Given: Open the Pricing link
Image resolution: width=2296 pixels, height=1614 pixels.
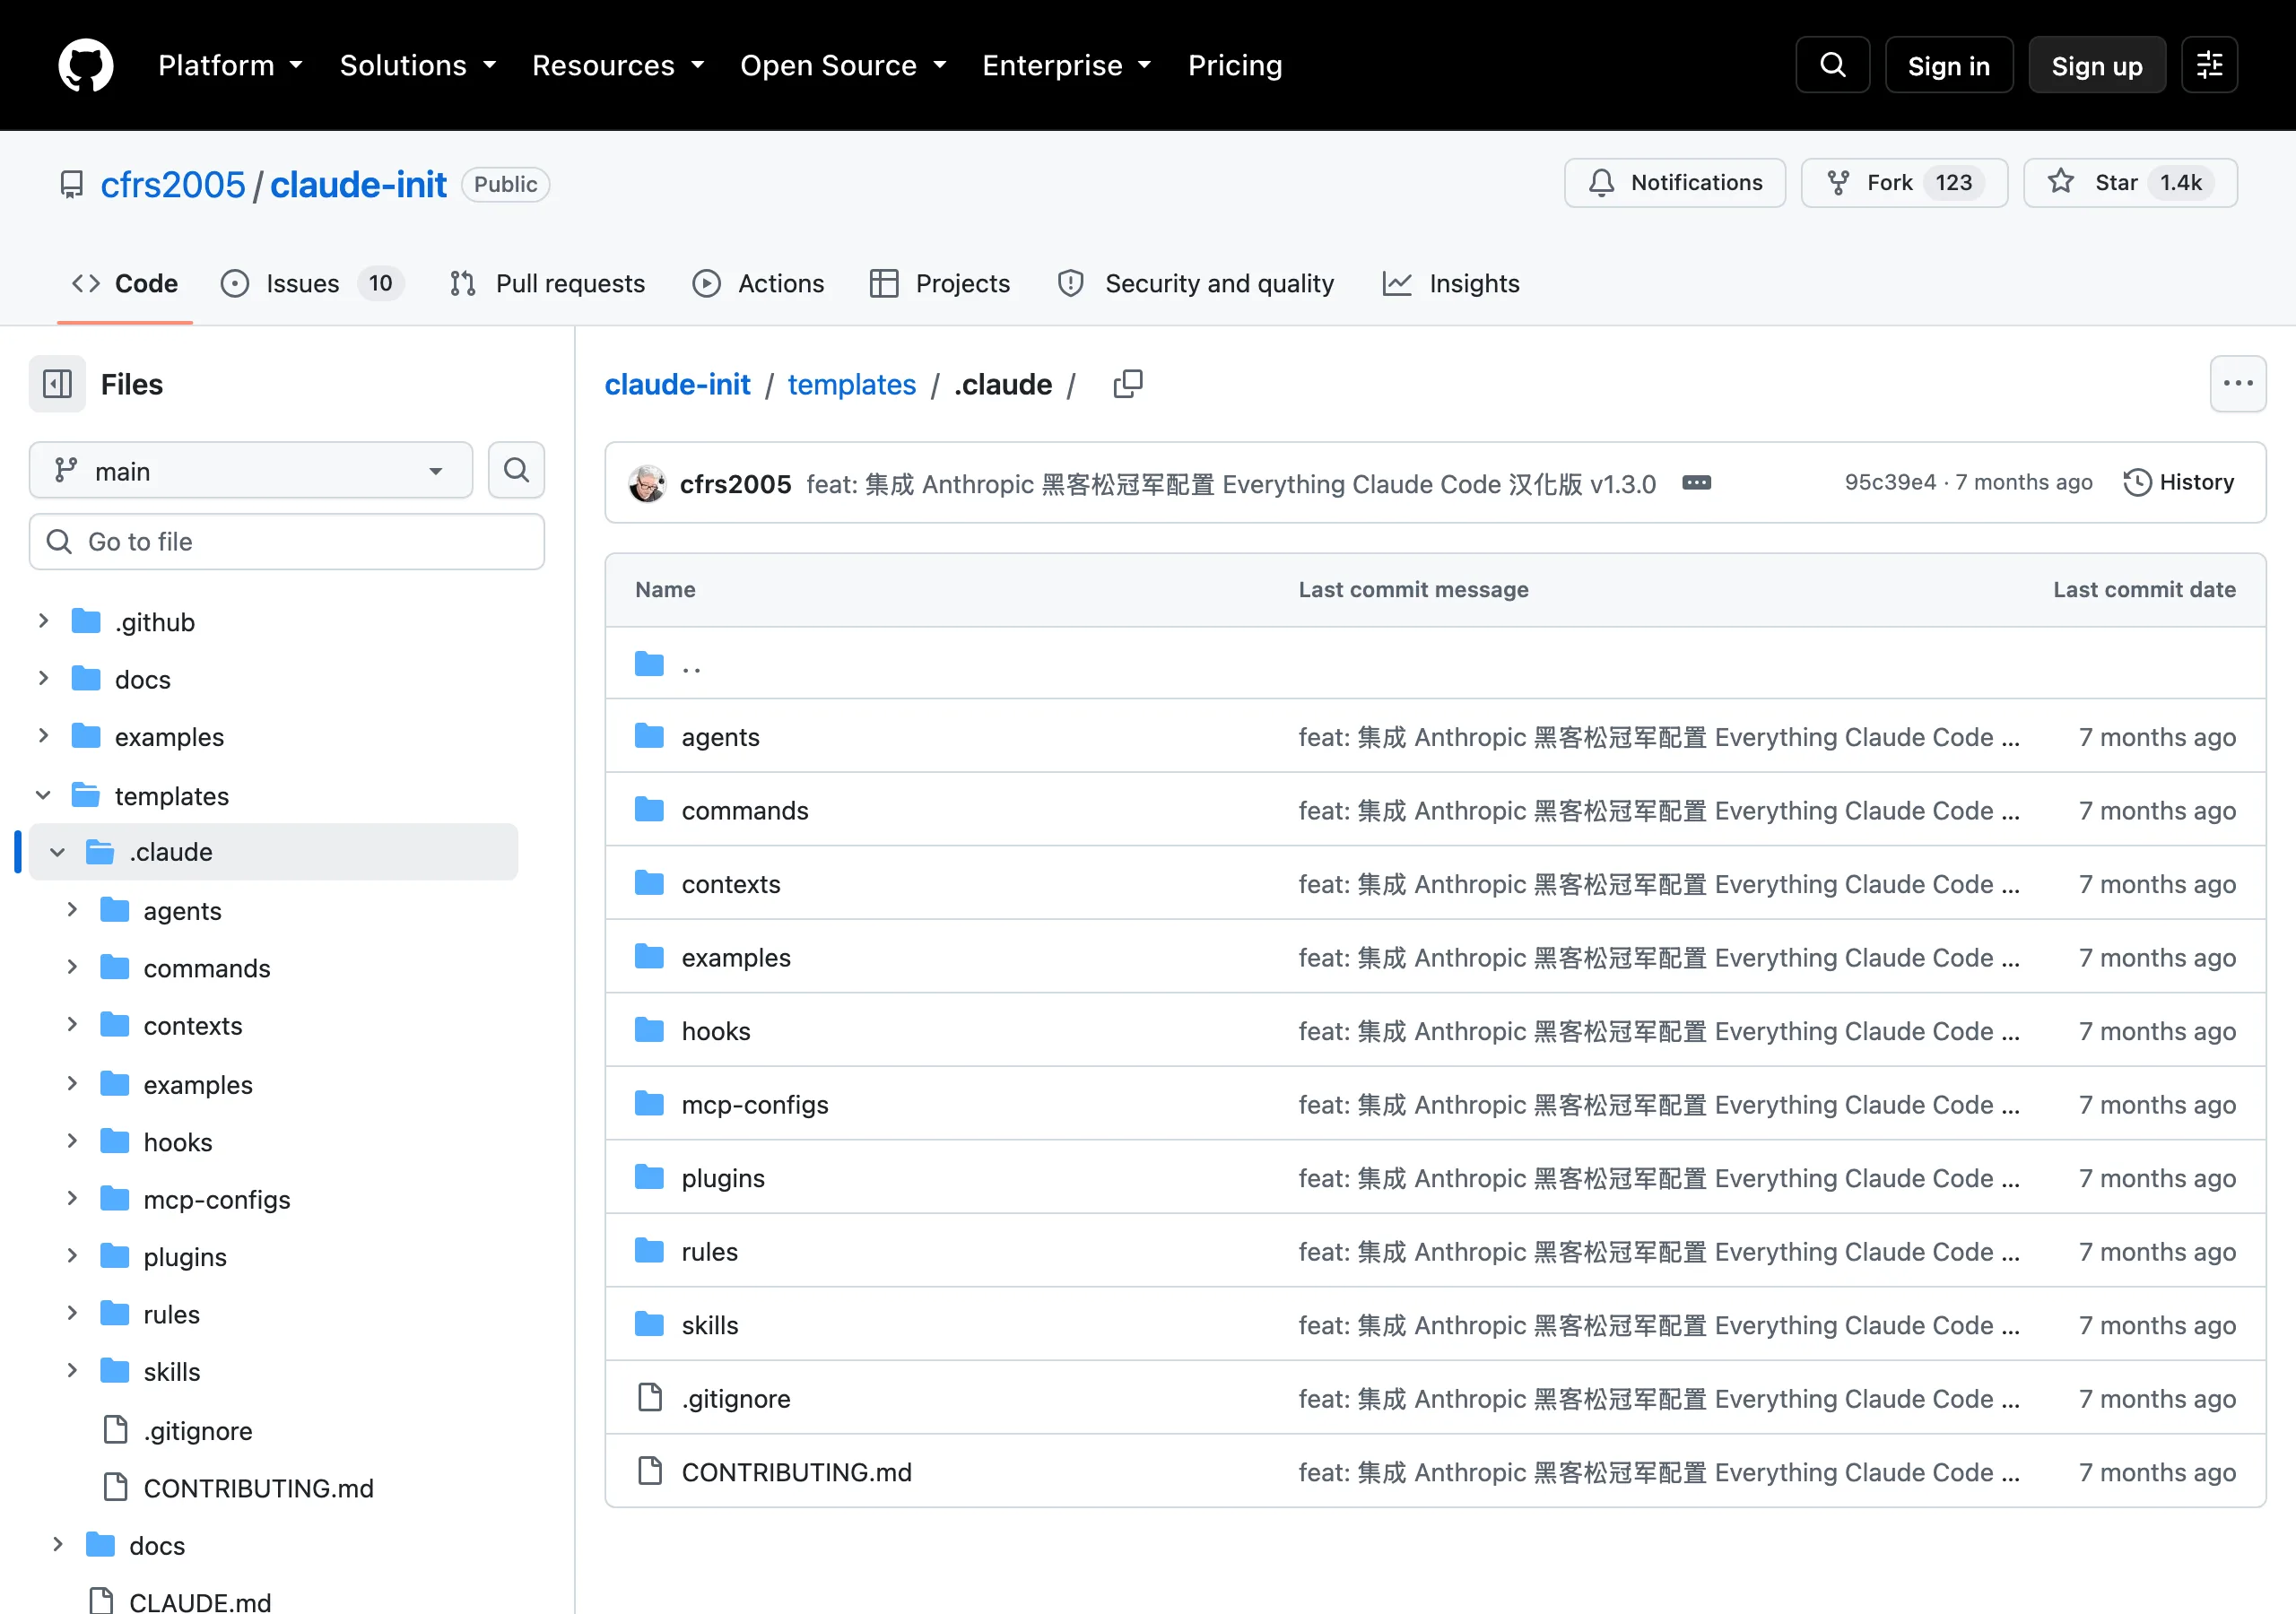Looking at the screenshot, I should [1235, 66].
